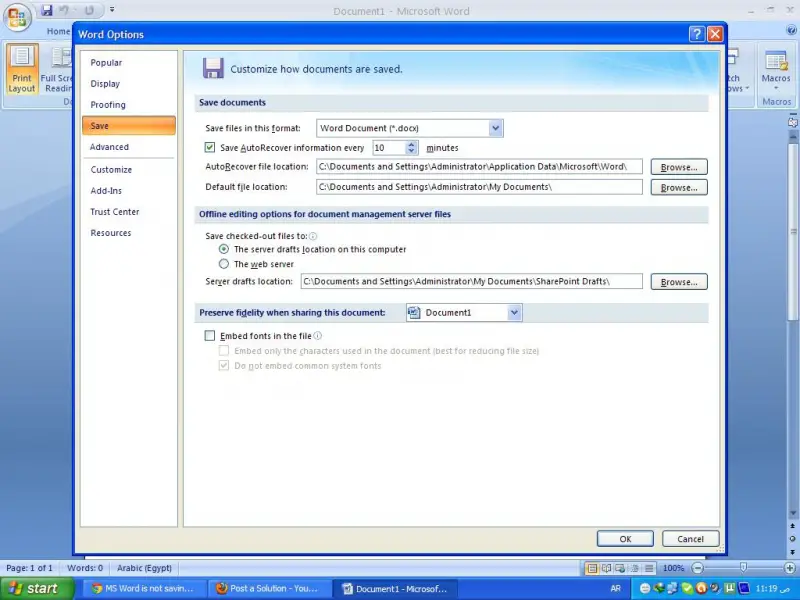Click the Outline view icon in status bar

pos(635,568)
